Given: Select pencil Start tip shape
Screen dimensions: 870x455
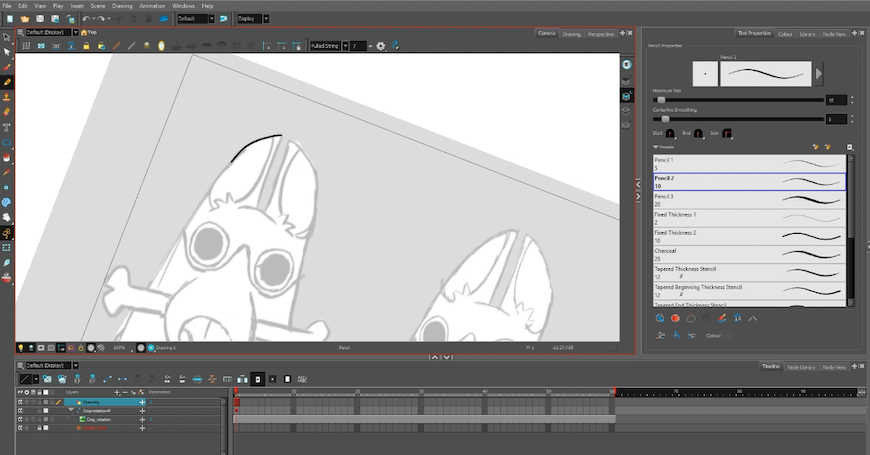Looking at the screenshot, I should 670,133.
